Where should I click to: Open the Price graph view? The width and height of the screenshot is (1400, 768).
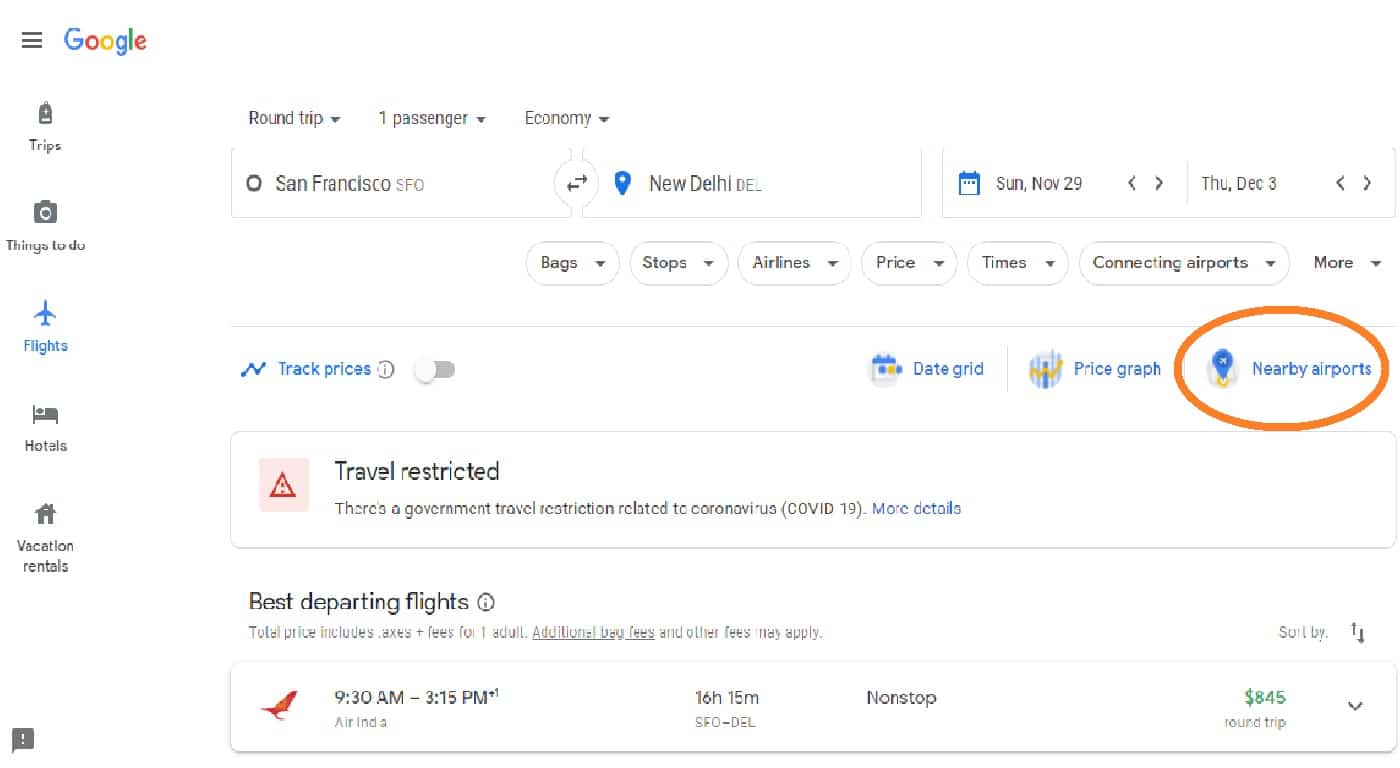[x=1095, y=369]
